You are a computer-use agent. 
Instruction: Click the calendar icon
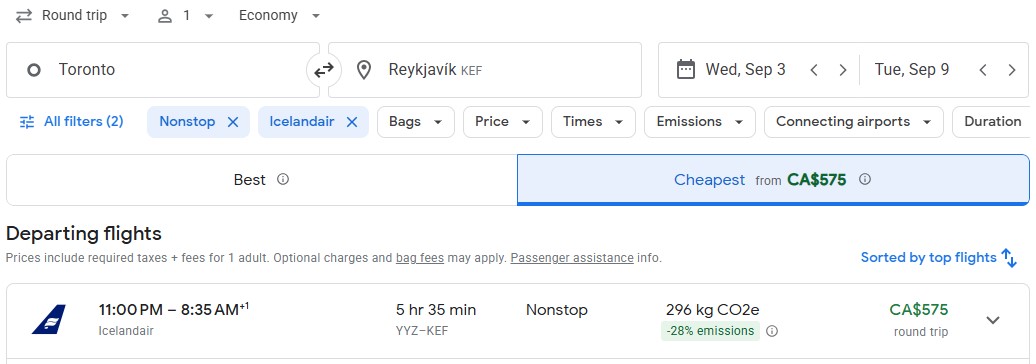pyautogui.click(x=686, y=69)
